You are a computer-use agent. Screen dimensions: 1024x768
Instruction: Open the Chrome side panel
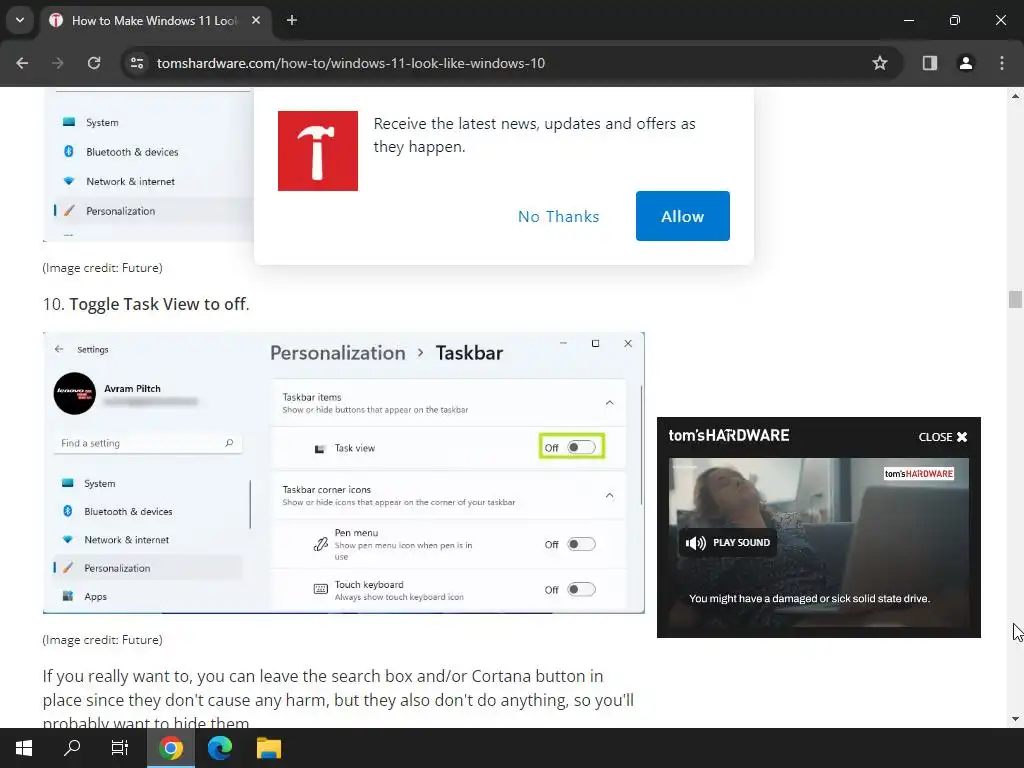929,63
